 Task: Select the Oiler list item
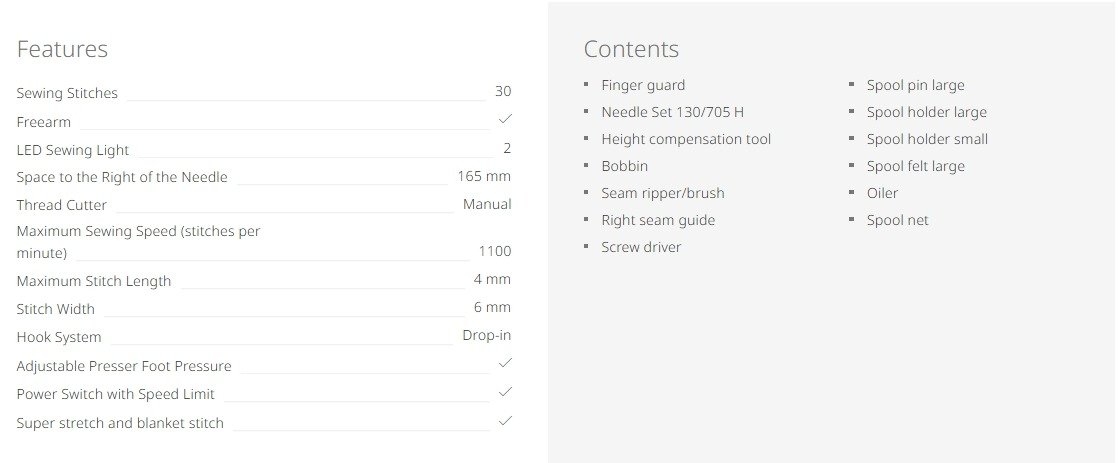[882, 193]
